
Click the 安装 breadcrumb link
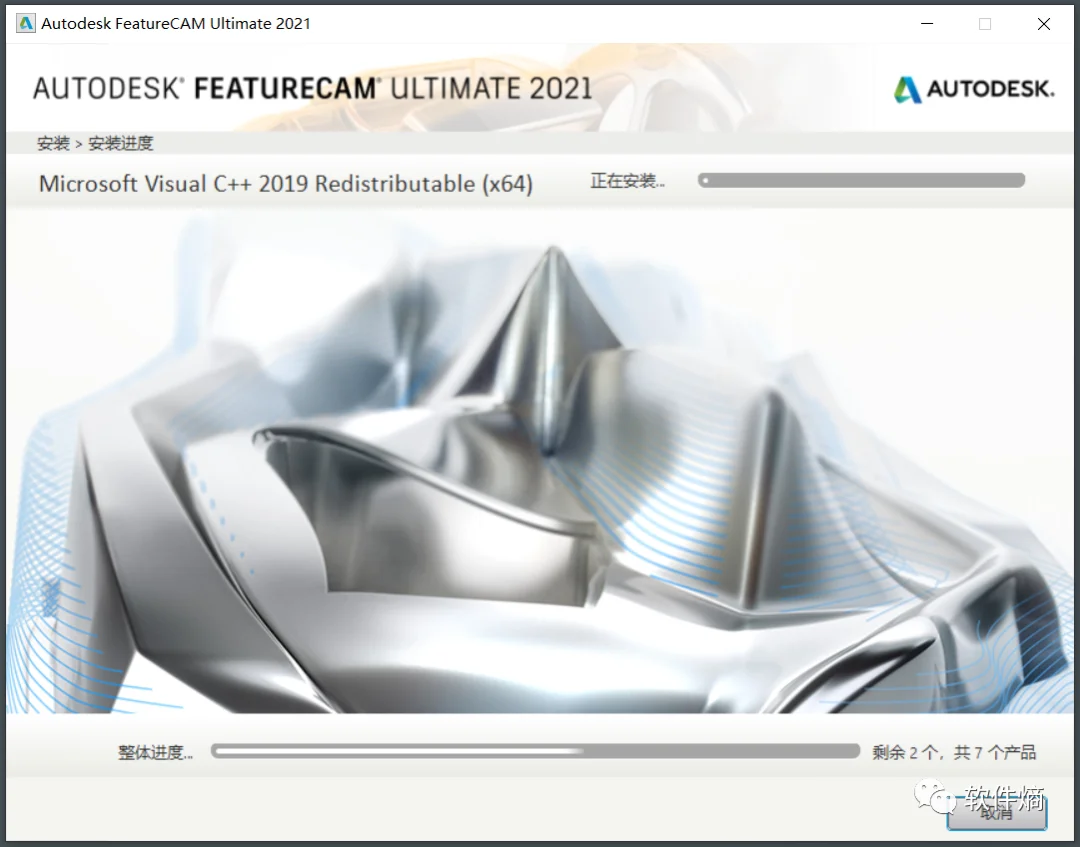point(53,143)
